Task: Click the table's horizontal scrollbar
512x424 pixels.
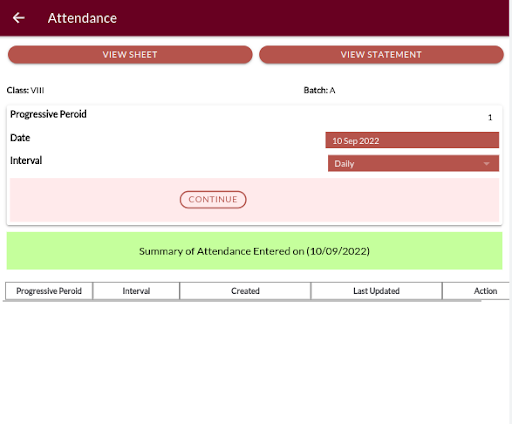Action: tap(242, 301)
